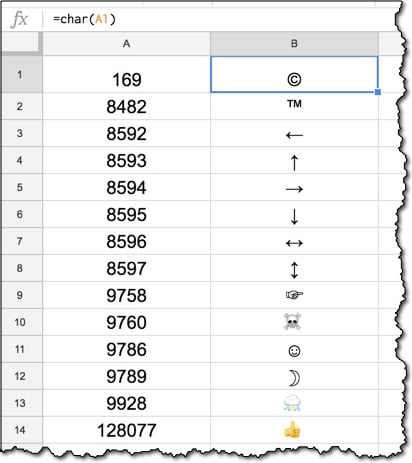This screenshot has width=412, height=463.
Task: Select the pointing hand symbol cell
Action: [294, 295]
